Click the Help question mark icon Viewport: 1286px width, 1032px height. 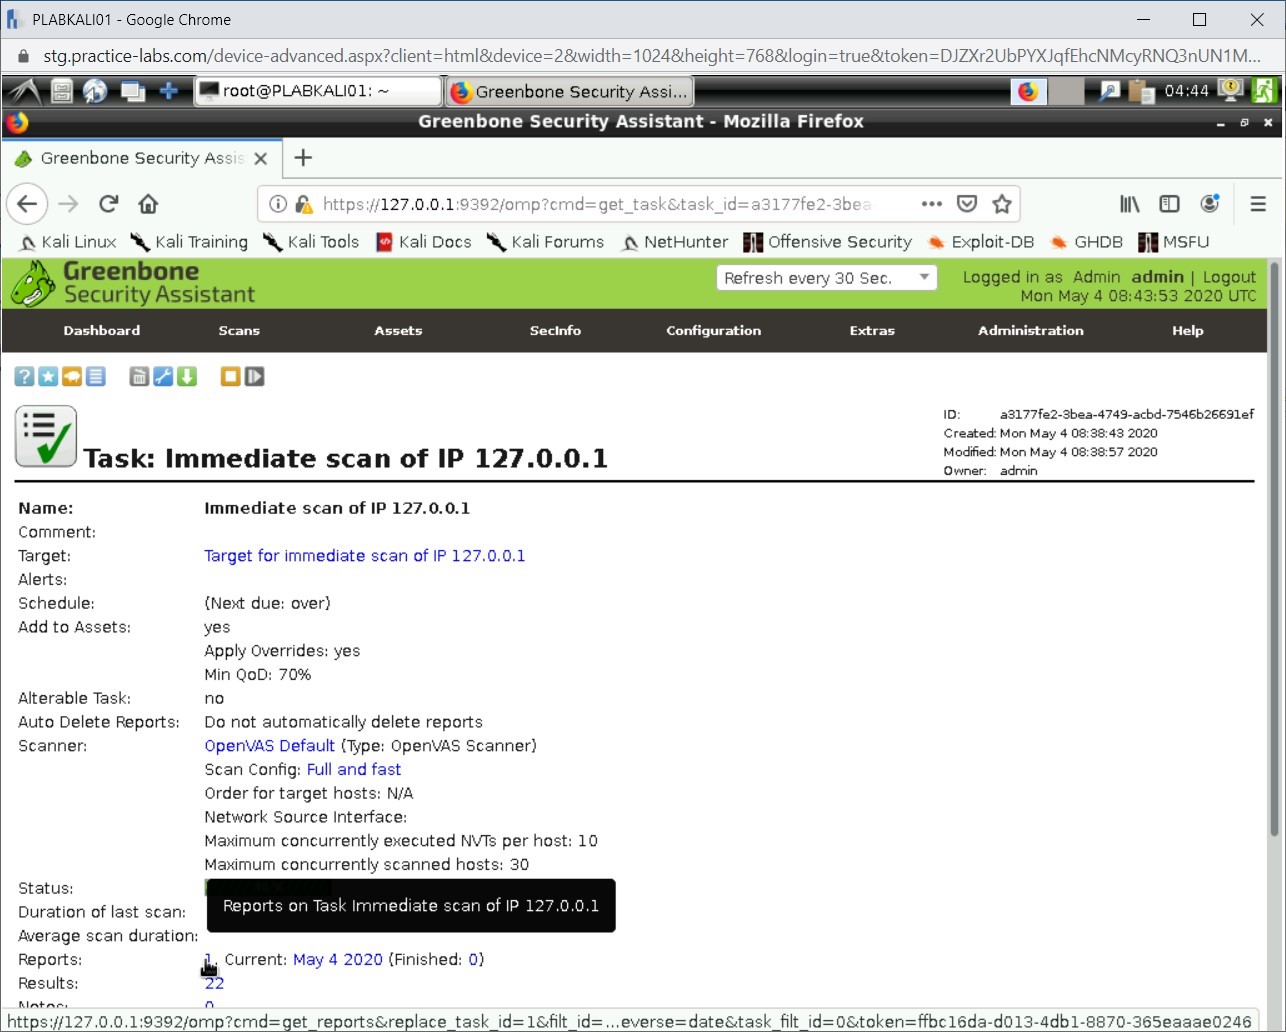point(24,377)
